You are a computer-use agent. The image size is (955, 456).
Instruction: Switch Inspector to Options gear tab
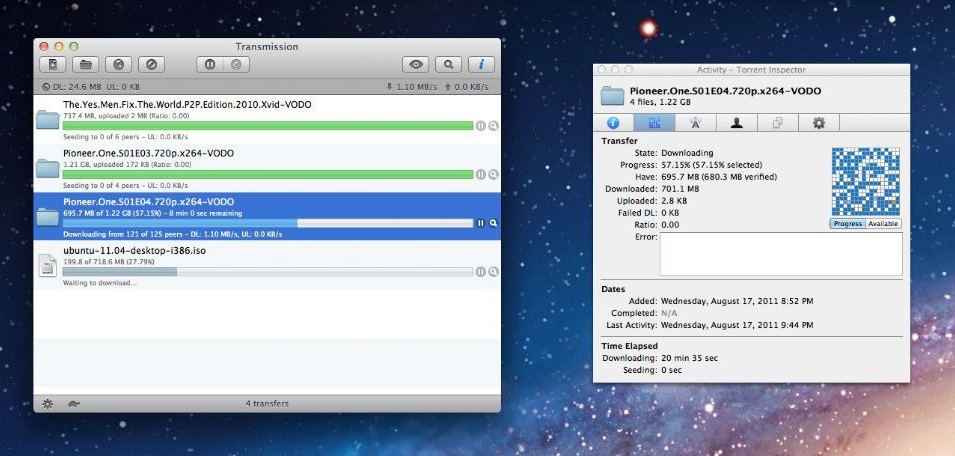[x=819, y=122]
